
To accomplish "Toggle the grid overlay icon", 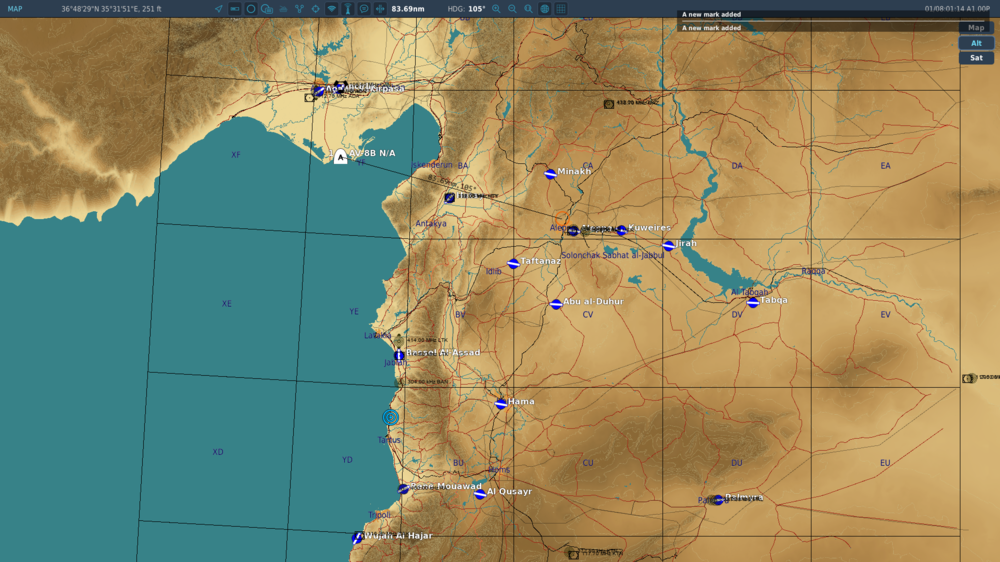I will (x=561, y=9).
